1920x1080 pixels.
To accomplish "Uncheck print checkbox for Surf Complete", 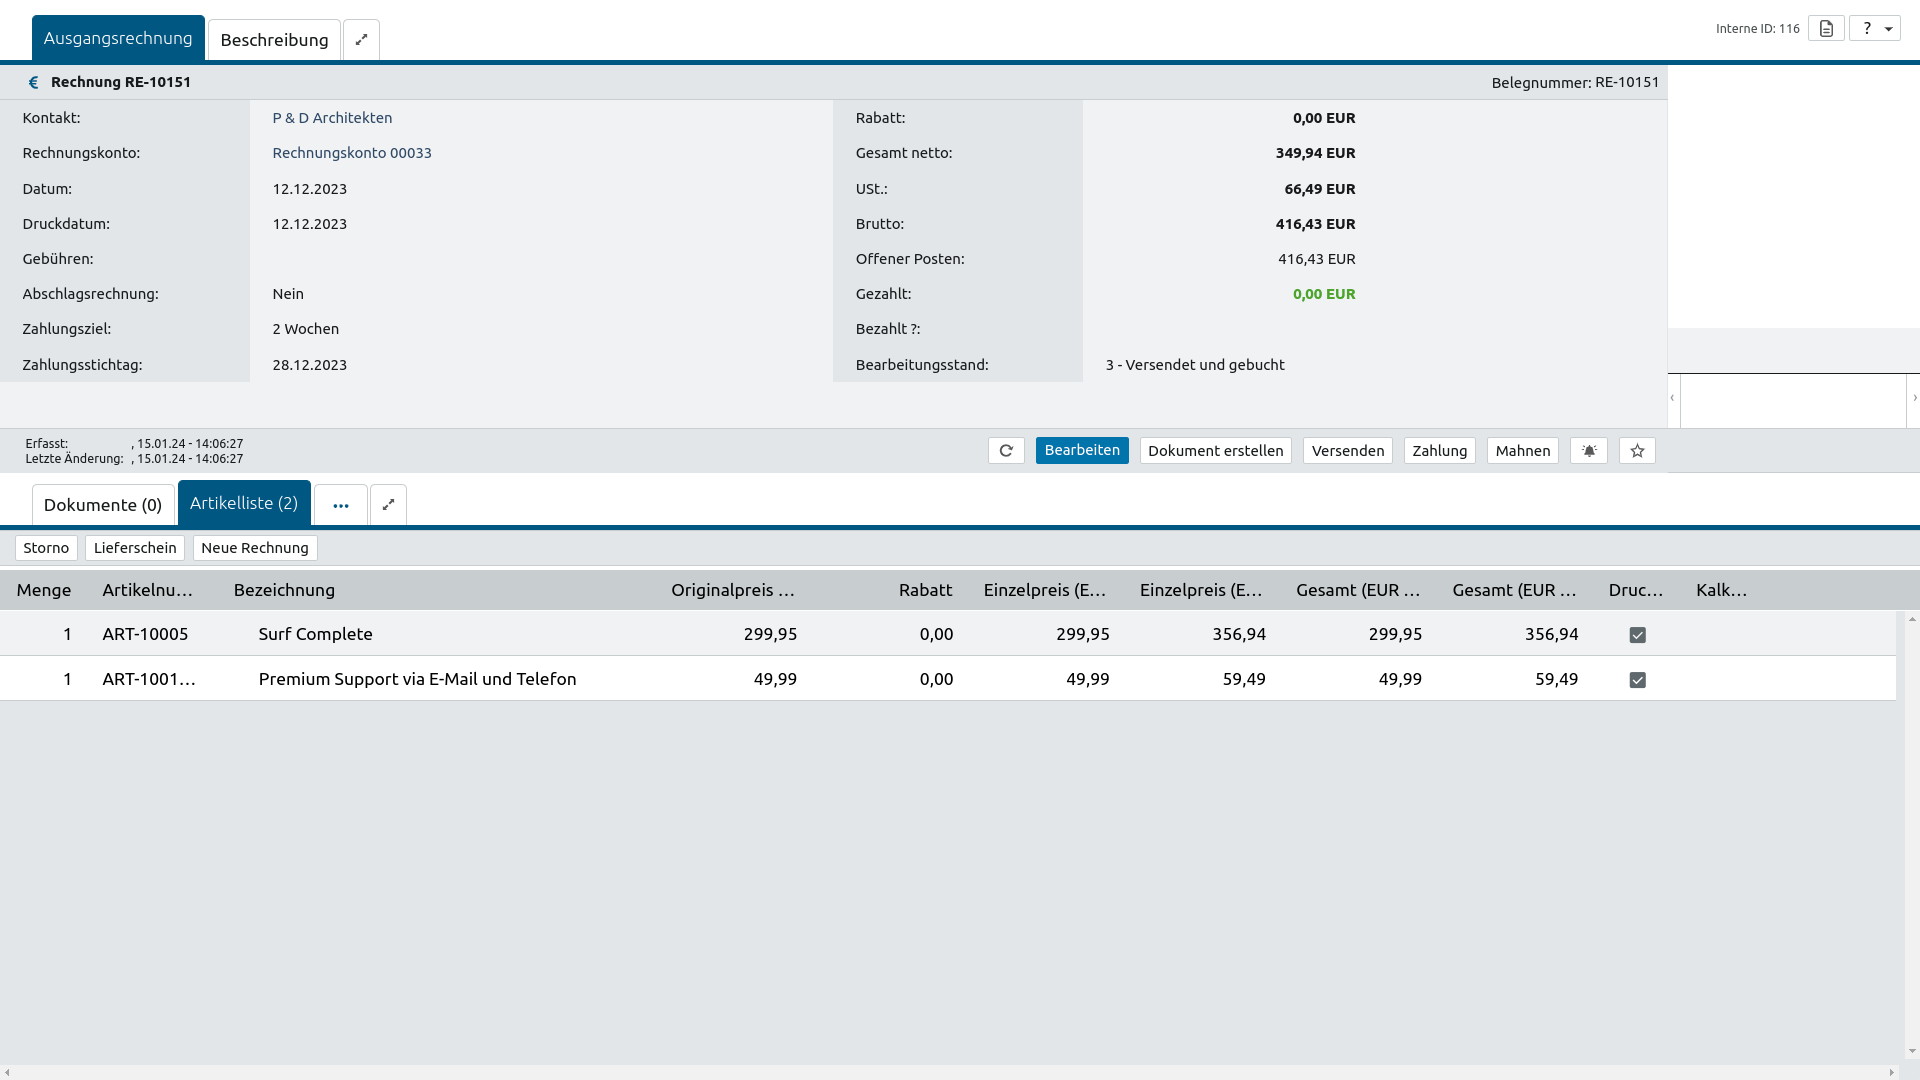I will 1637,635.
